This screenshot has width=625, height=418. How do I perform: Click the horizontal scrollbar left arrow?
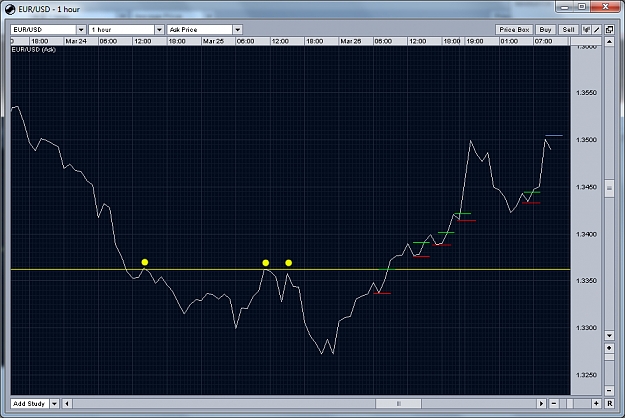67,404
